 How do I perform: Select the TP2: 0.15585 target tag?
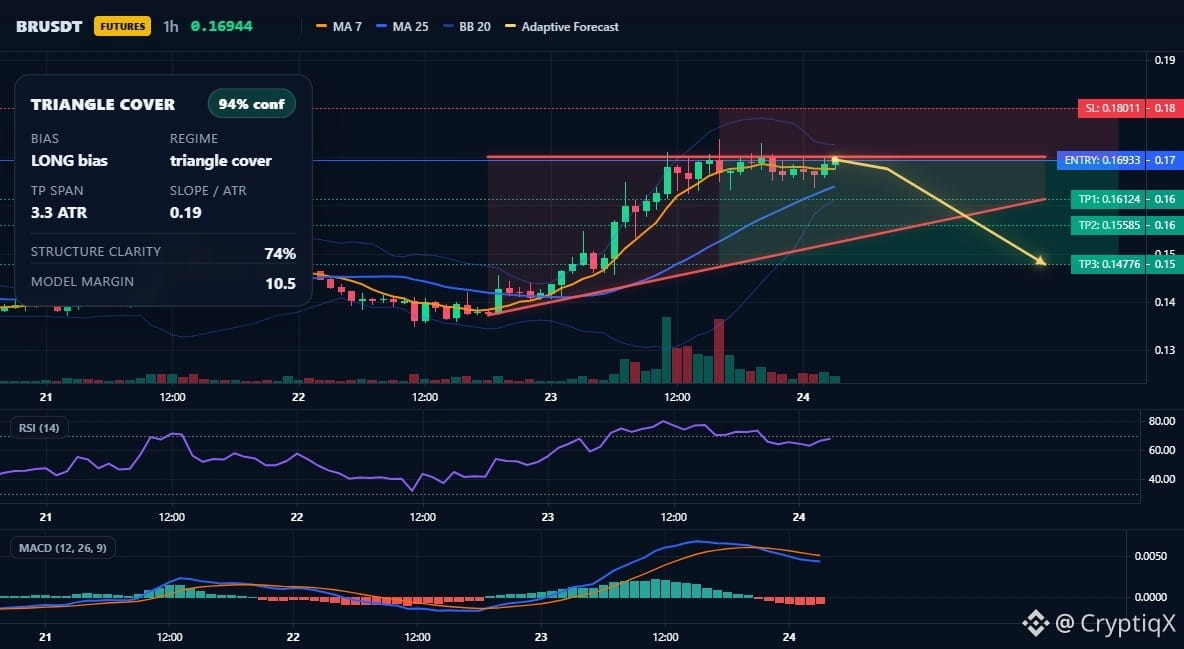pos(1108,225)
